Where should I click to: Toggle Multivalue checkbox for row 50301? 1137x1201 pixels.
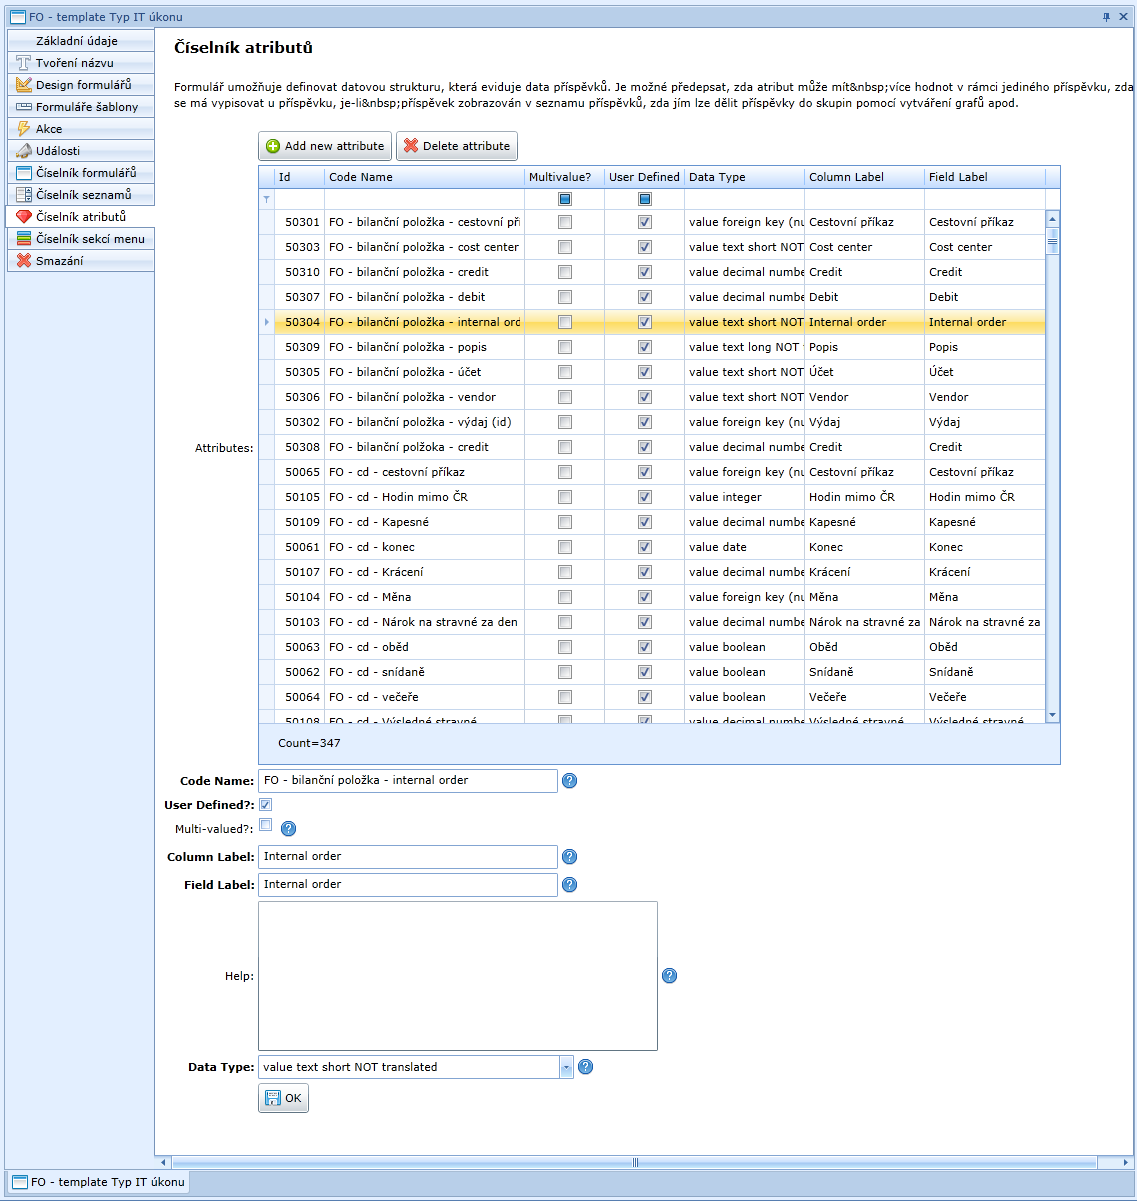click(565, 222)
